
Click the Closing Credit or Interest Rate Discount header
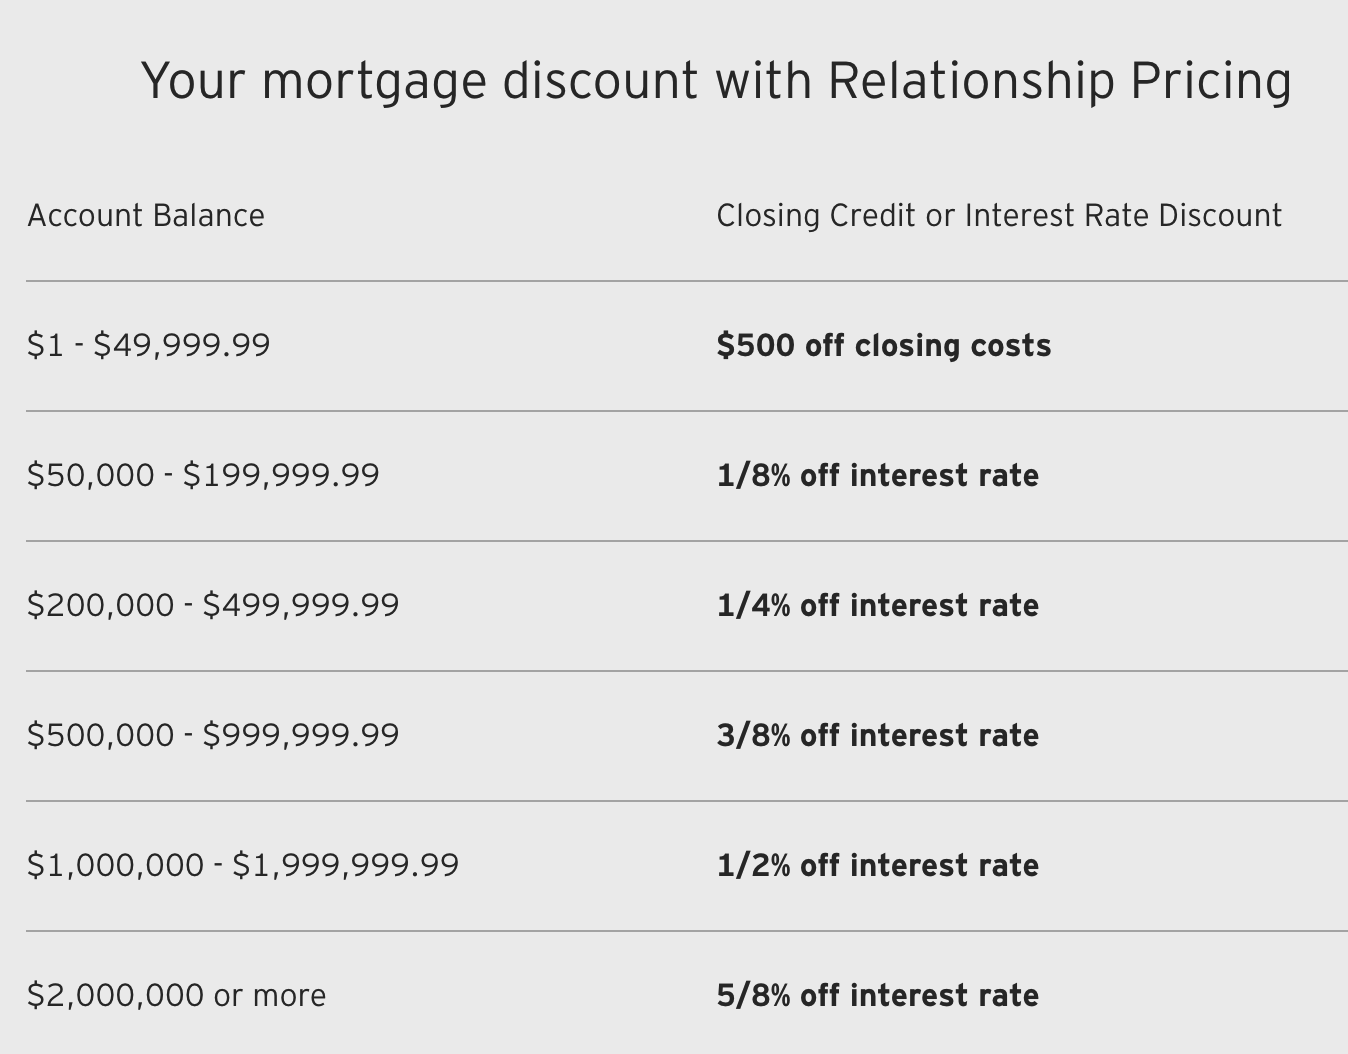coord(999,216)
